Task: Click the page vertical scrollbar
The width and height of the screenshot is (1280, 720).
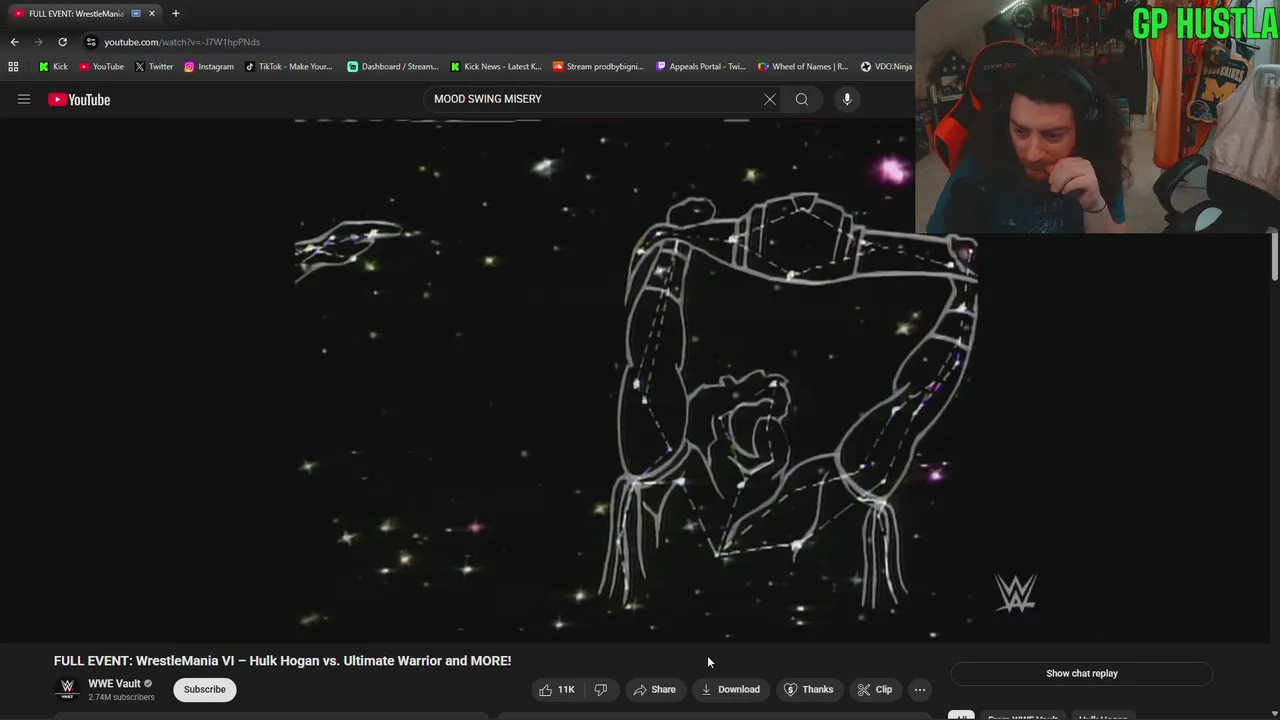Action: tap(1275, 257)
